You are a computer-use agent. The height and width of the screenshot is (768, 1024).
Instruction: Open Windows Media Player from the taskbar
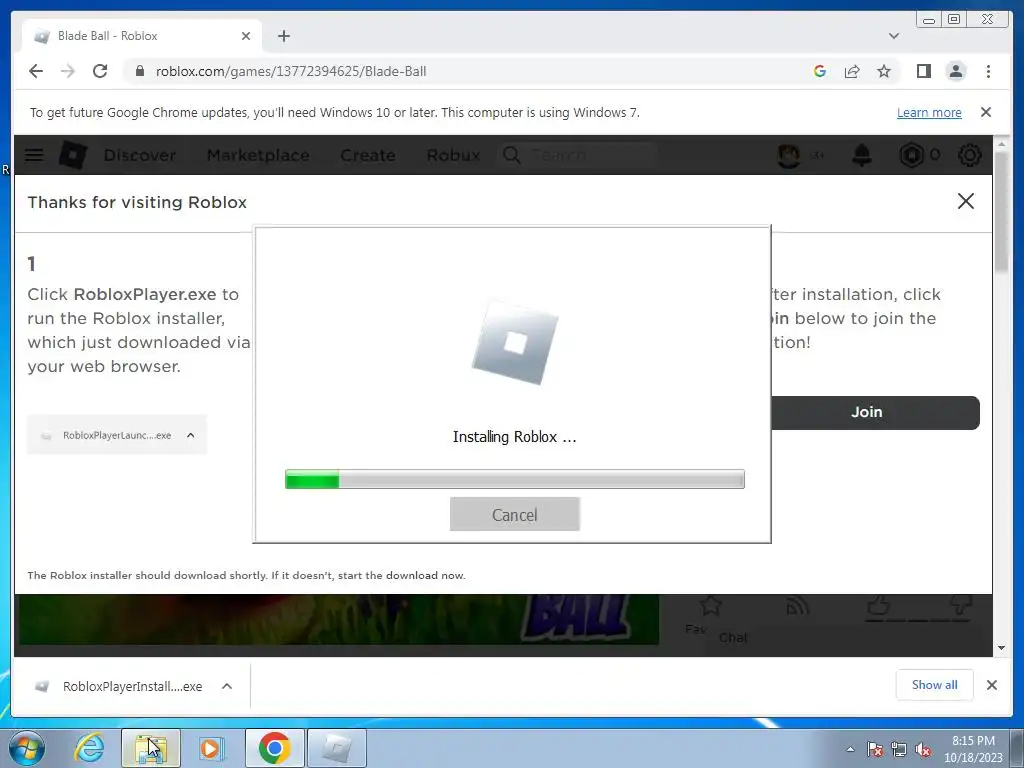pyautogui.click(x=211, y=748)
